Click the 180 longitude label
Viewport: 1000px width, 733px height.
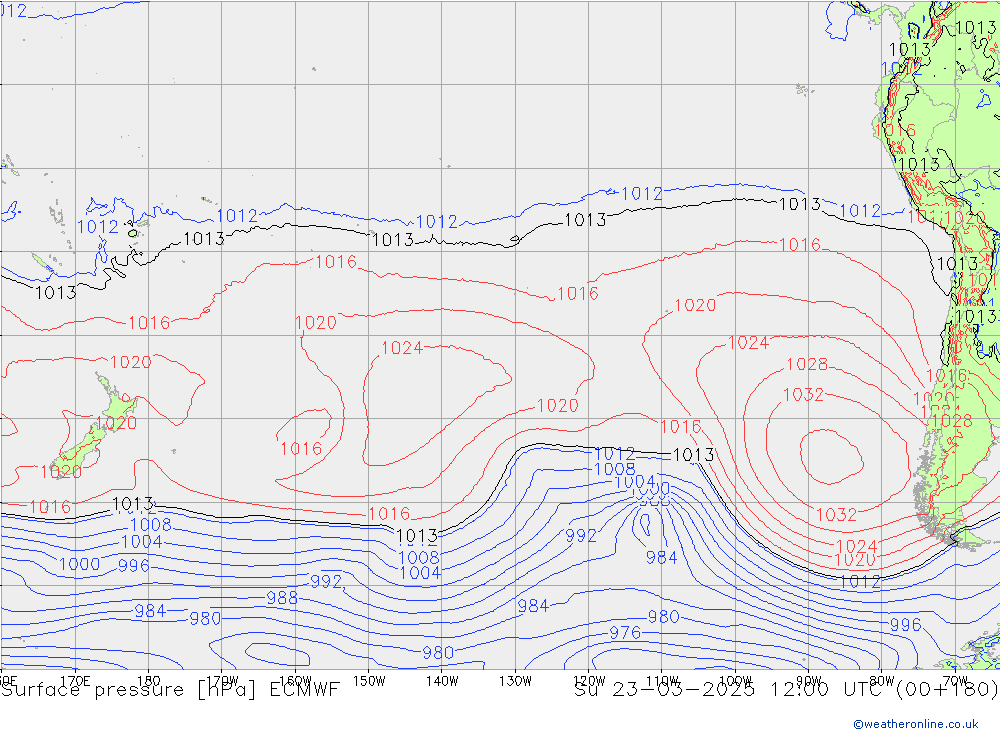149,681
